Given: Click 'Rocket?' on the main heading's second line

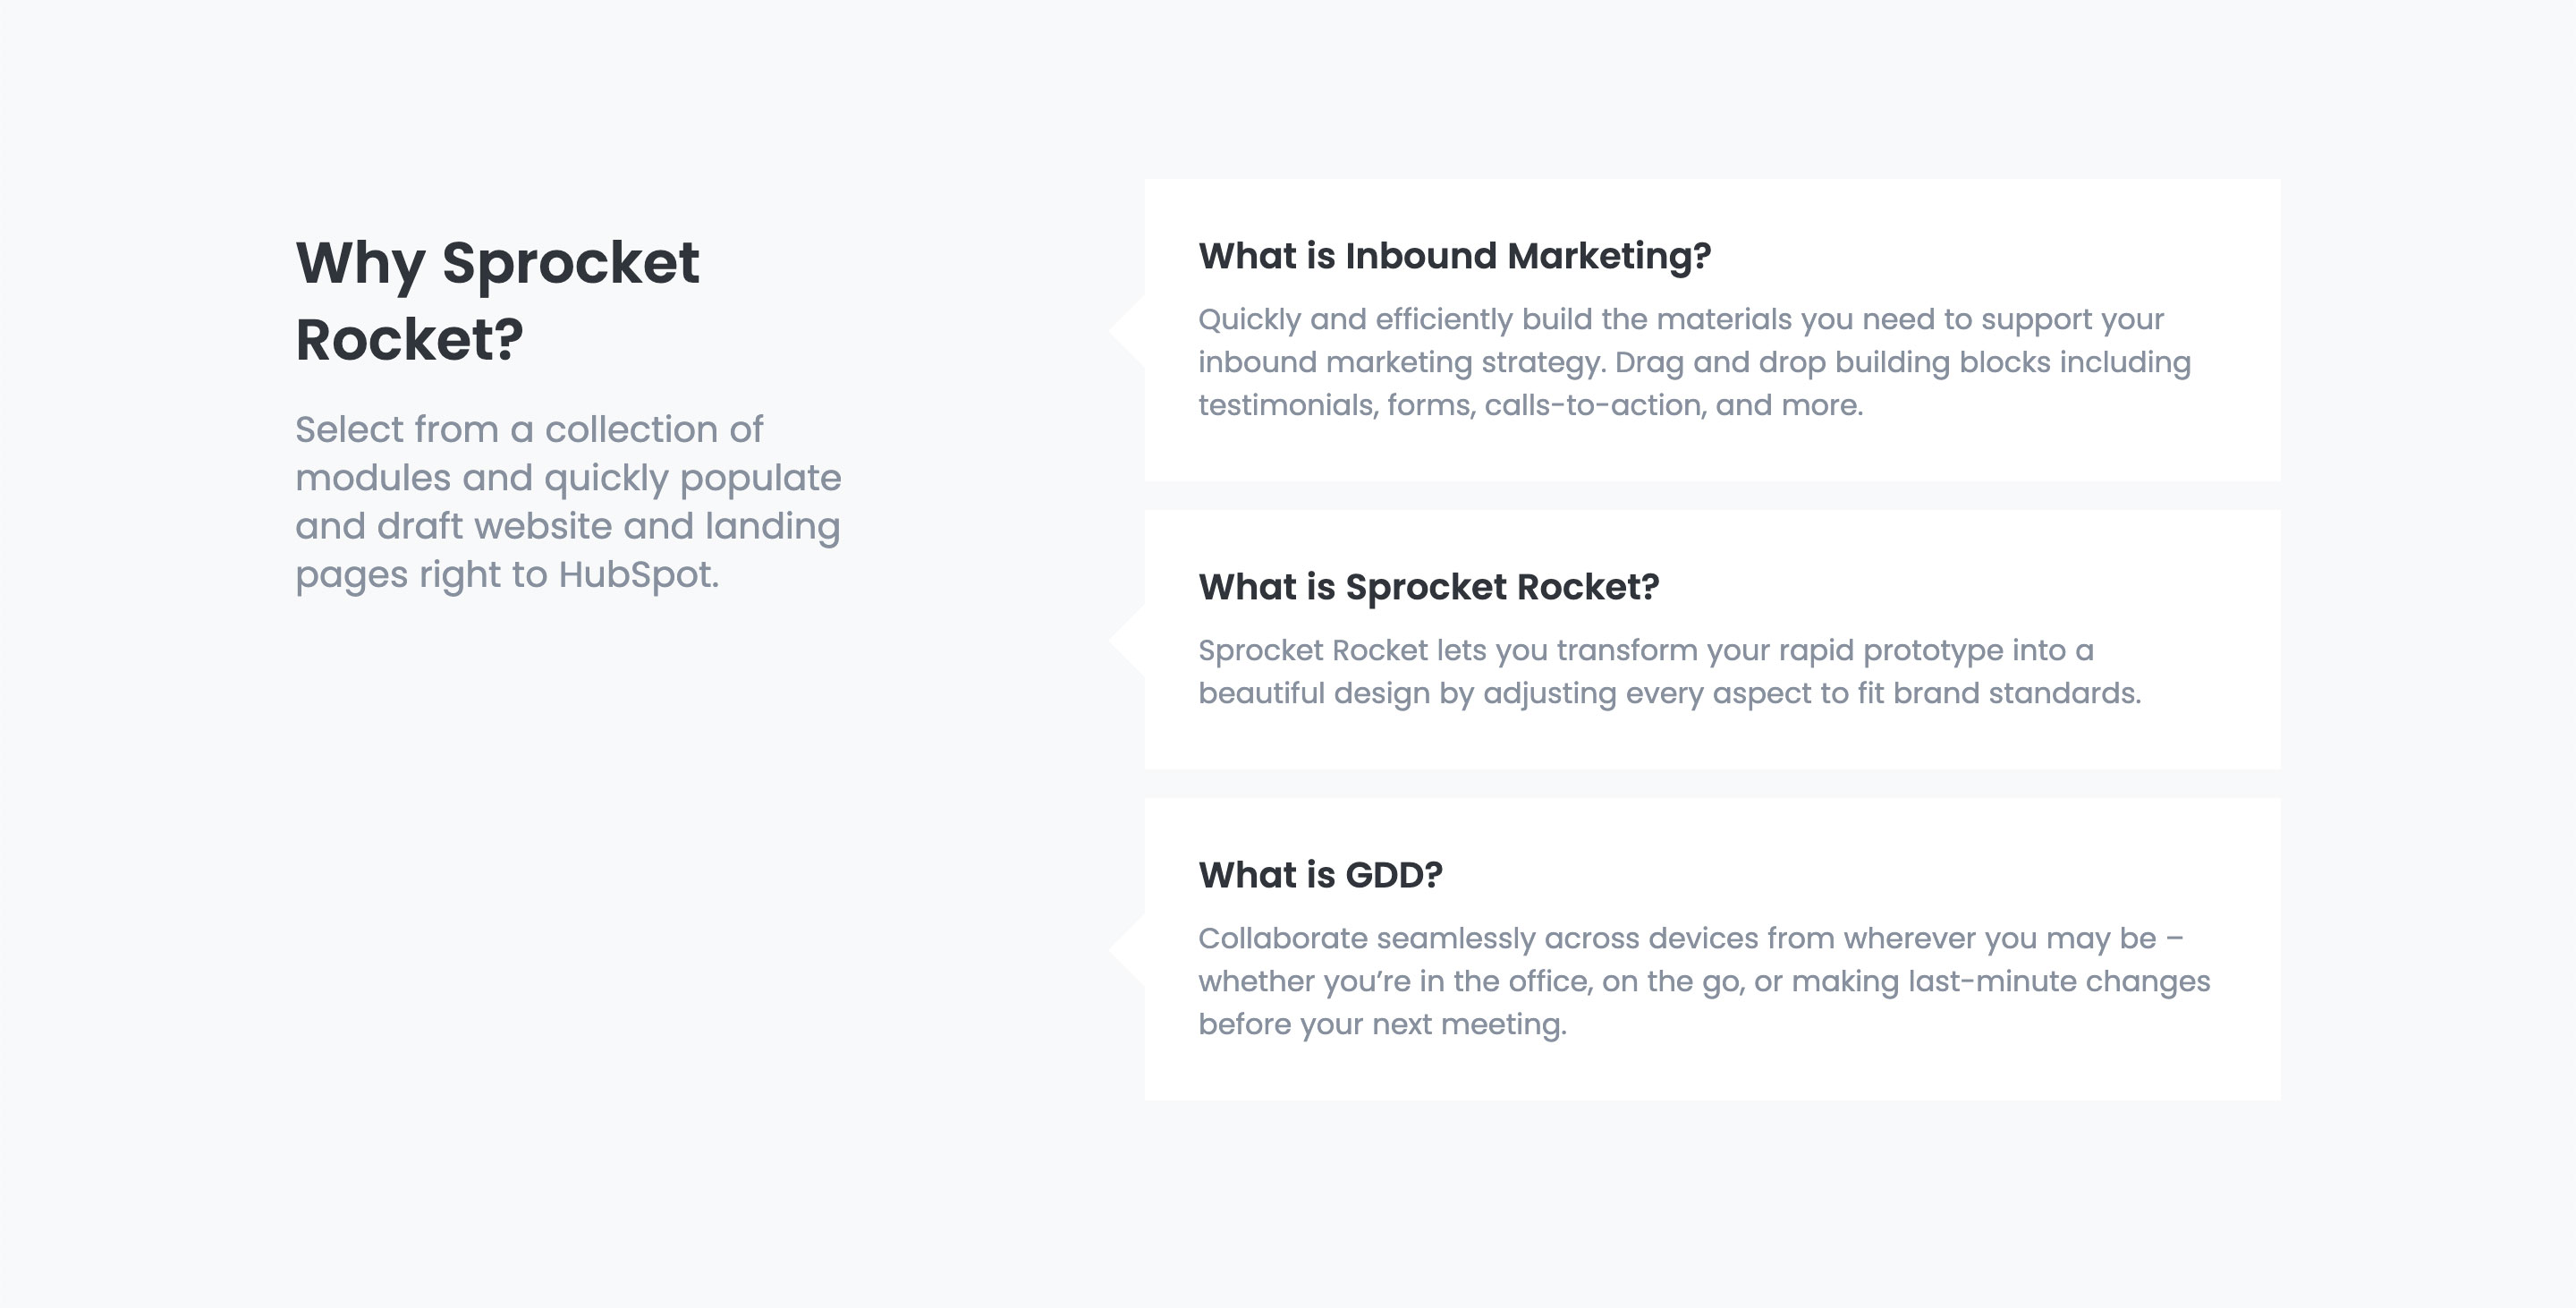Looking at the screenshot, I should coord(409,340).
